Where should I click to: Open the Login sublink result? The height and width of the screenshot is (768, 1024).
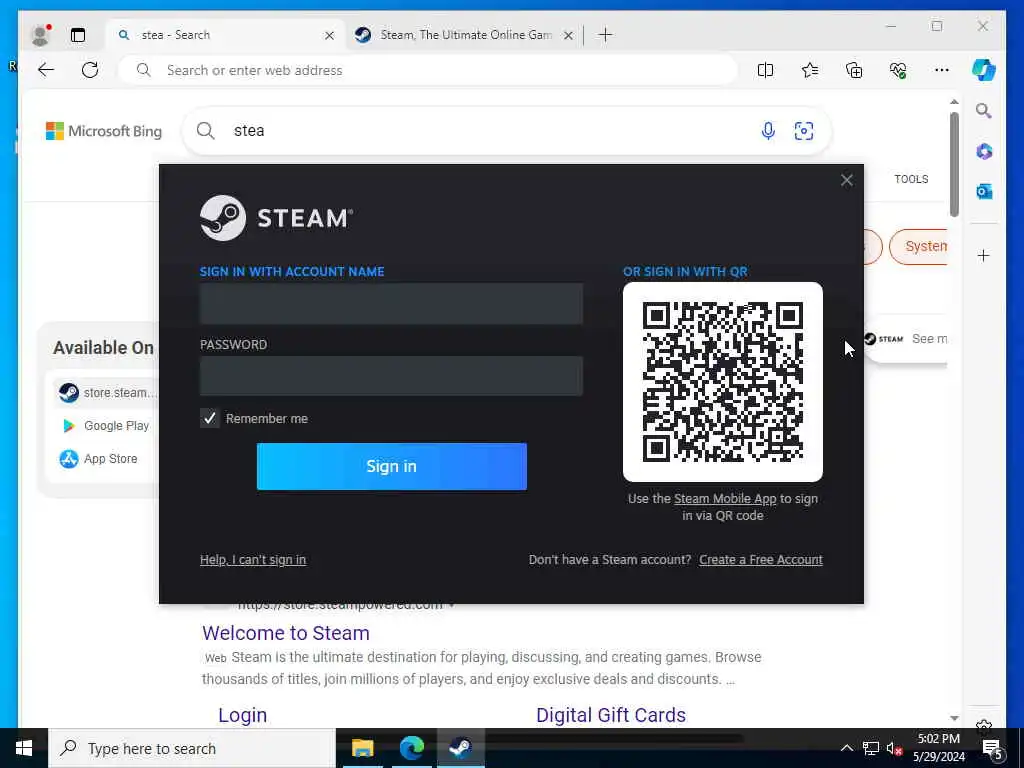[242, 715]
